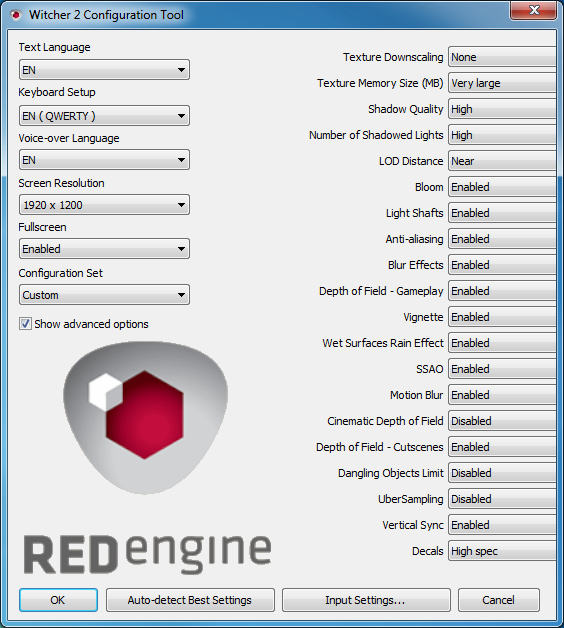
Task: Click the Screen Resolution label
Action: point(61,183)
